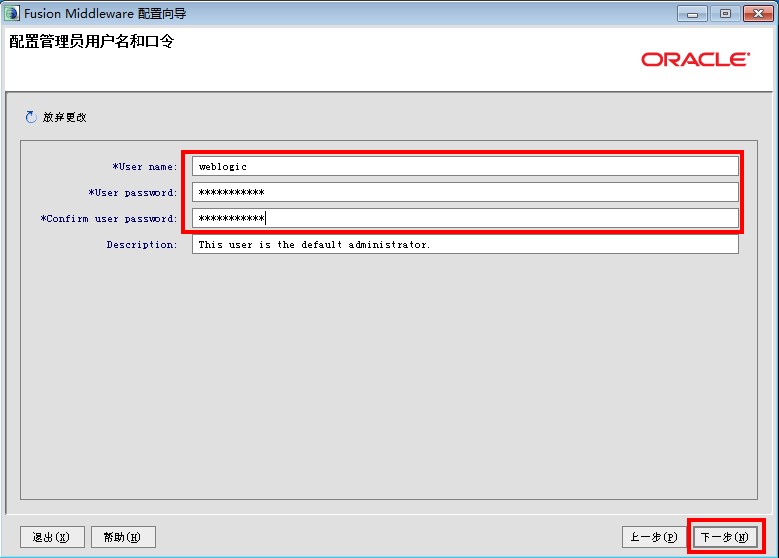Click inside the User name field
The image size is (779, 558).
point(465,166)
